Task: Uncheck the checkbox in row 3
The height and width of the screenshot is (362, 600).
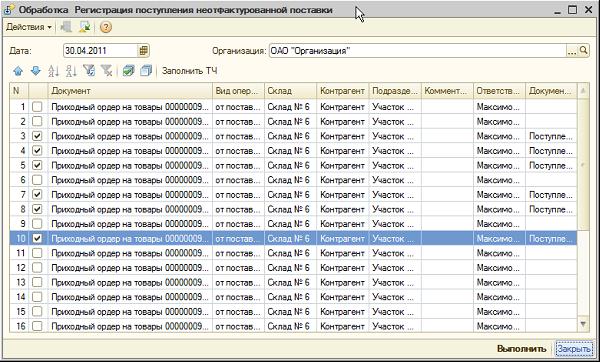Action: [x=37, y=136]
